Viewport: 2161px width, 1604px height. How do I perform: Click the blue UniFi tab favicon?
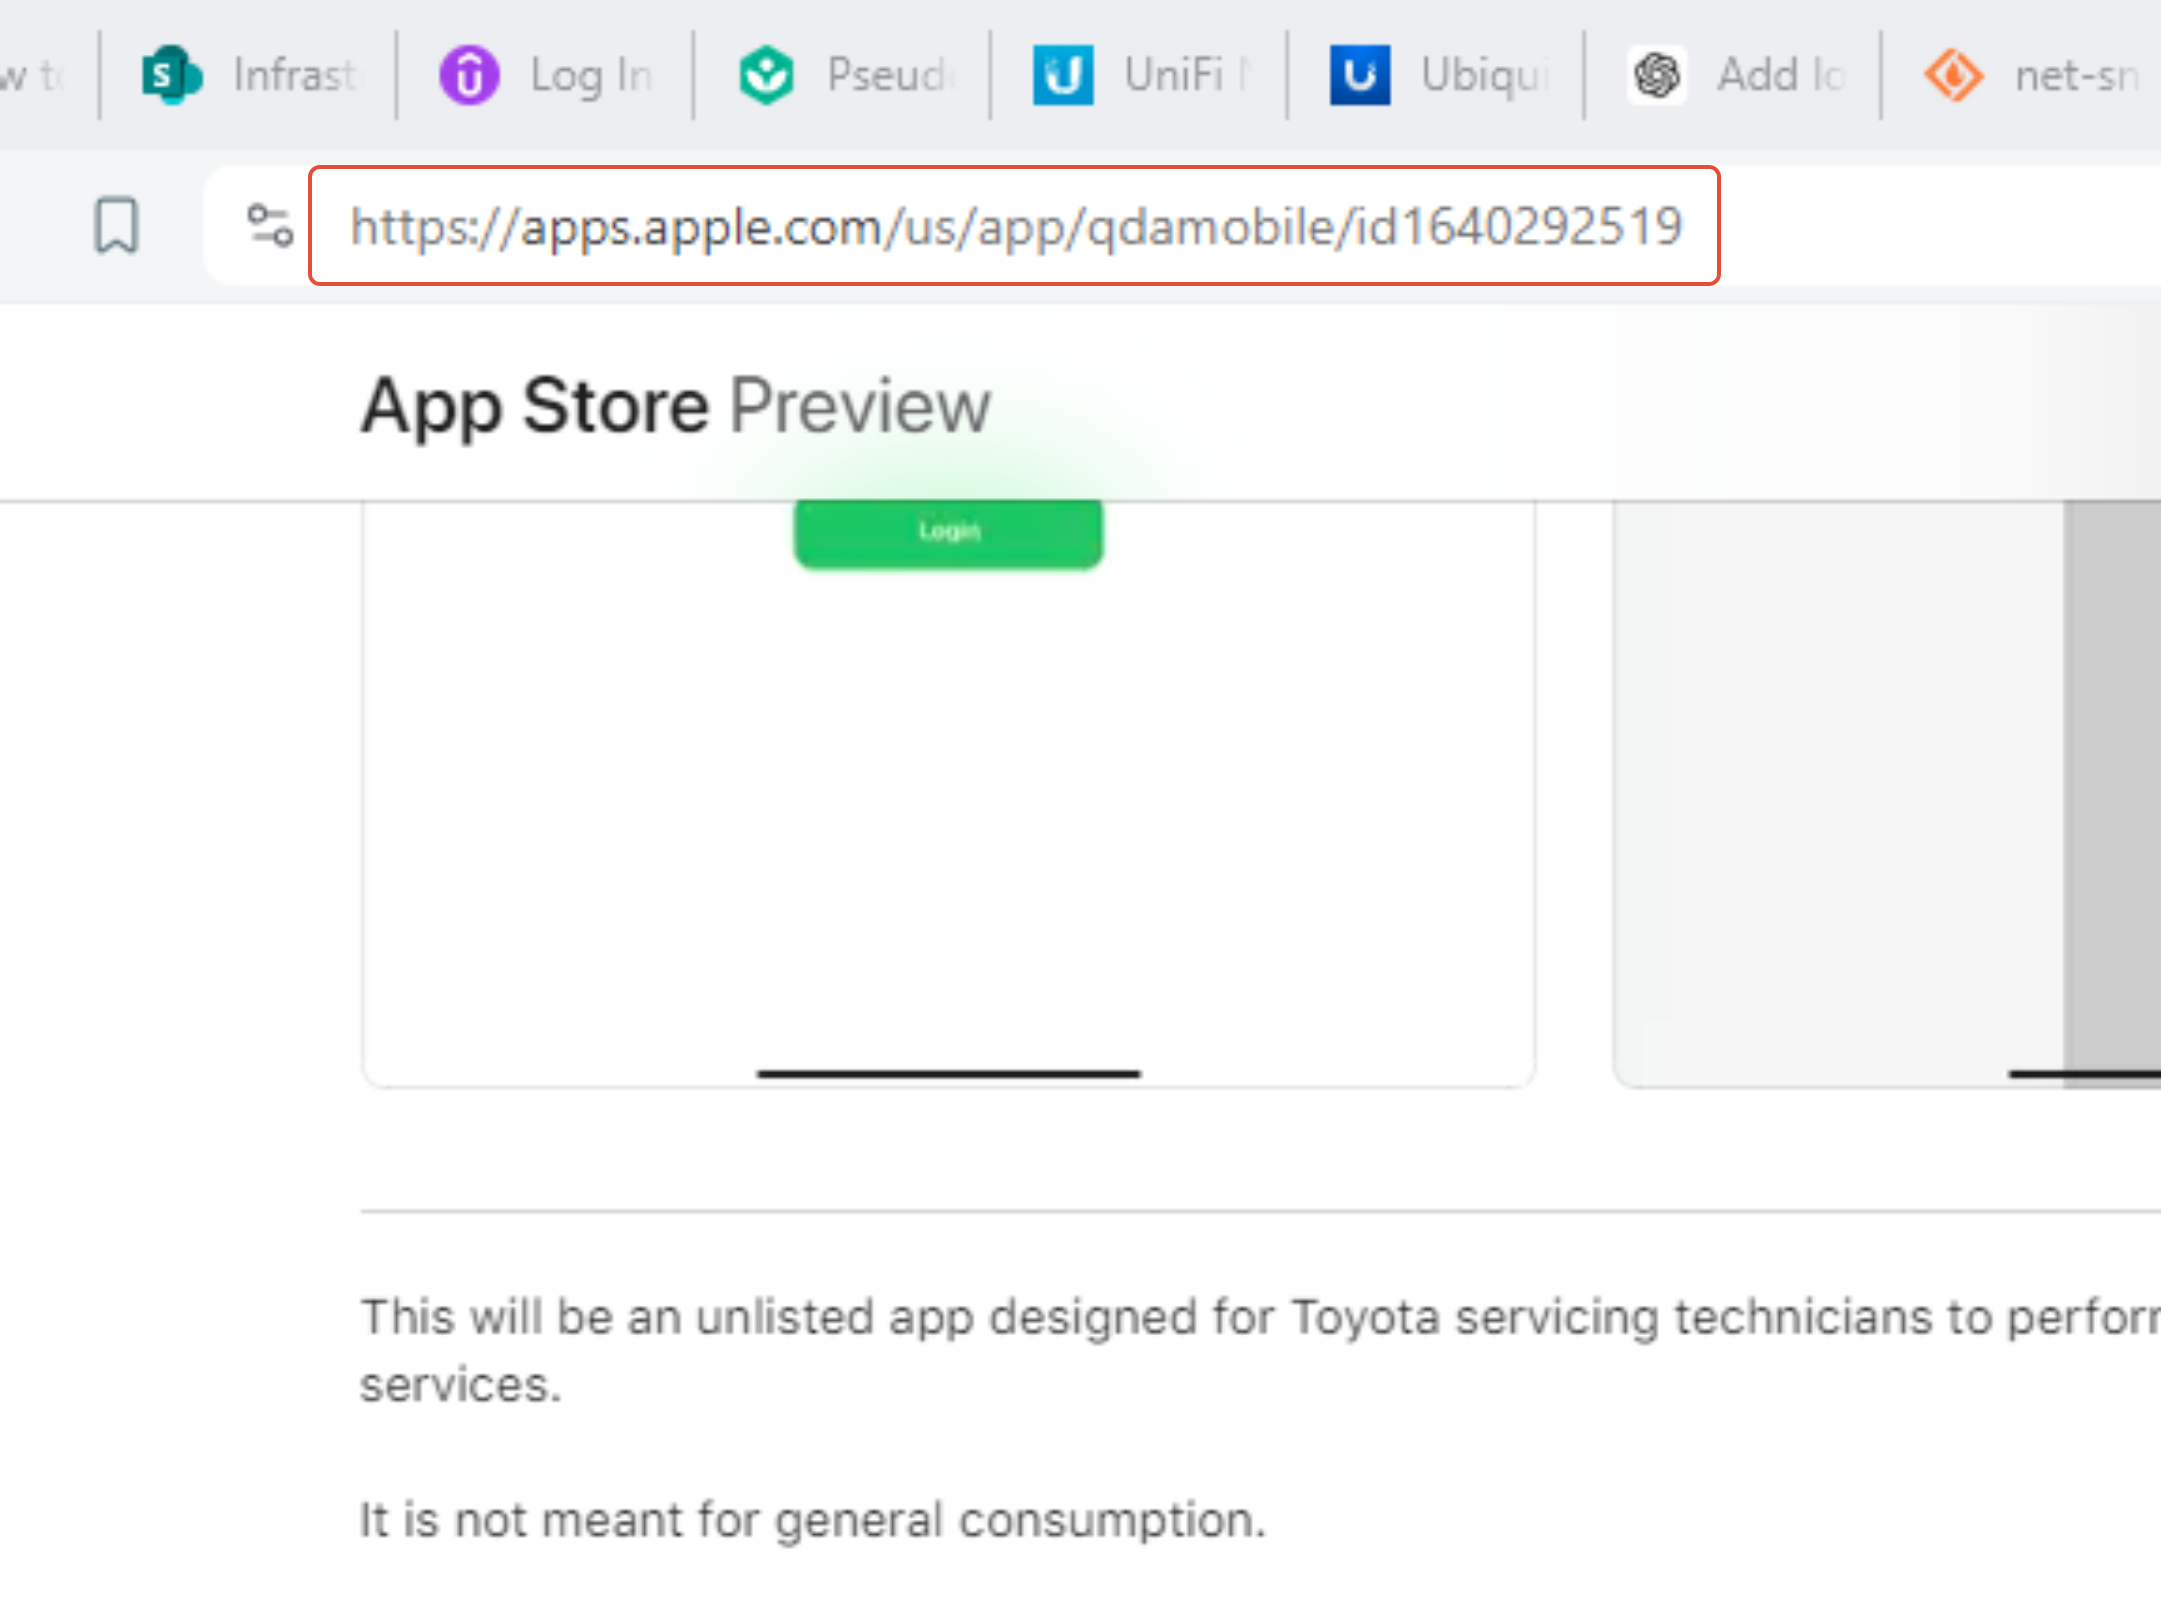[1062, 75]
